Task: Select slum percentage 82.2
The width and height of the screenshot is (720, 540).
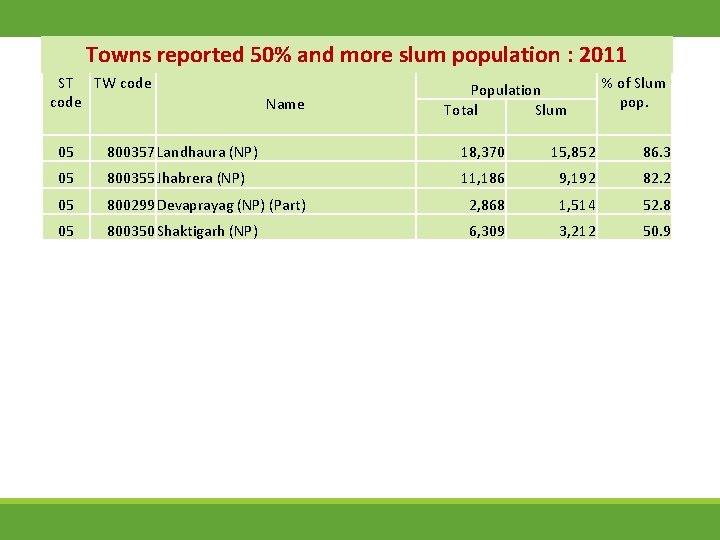Action: point(657,178)
